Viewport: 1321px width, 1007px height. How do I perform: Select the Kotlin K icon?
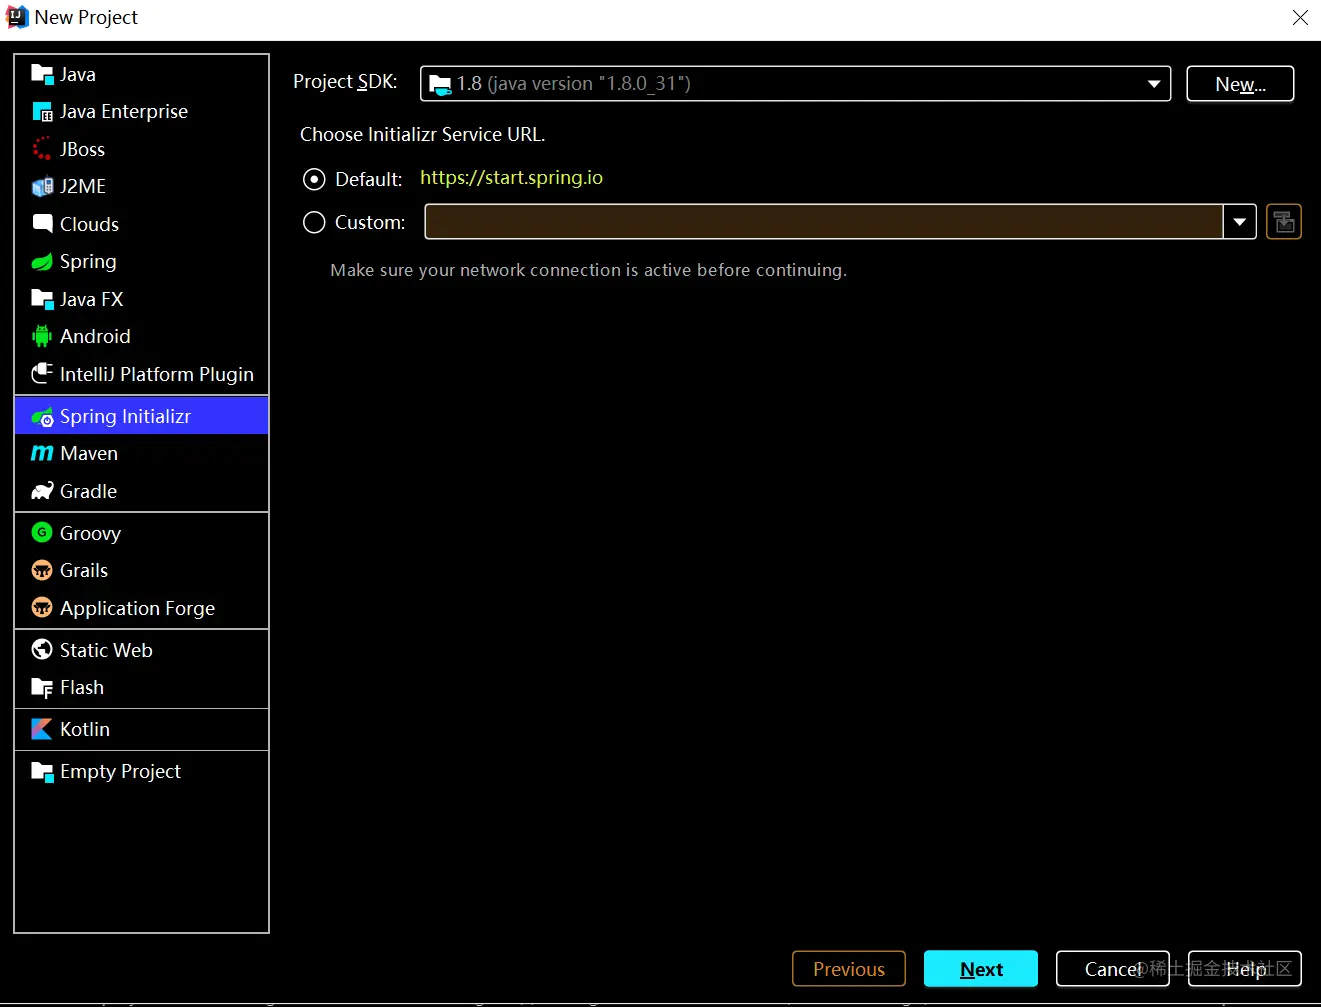pyautogui.click(x=42, y=729)
